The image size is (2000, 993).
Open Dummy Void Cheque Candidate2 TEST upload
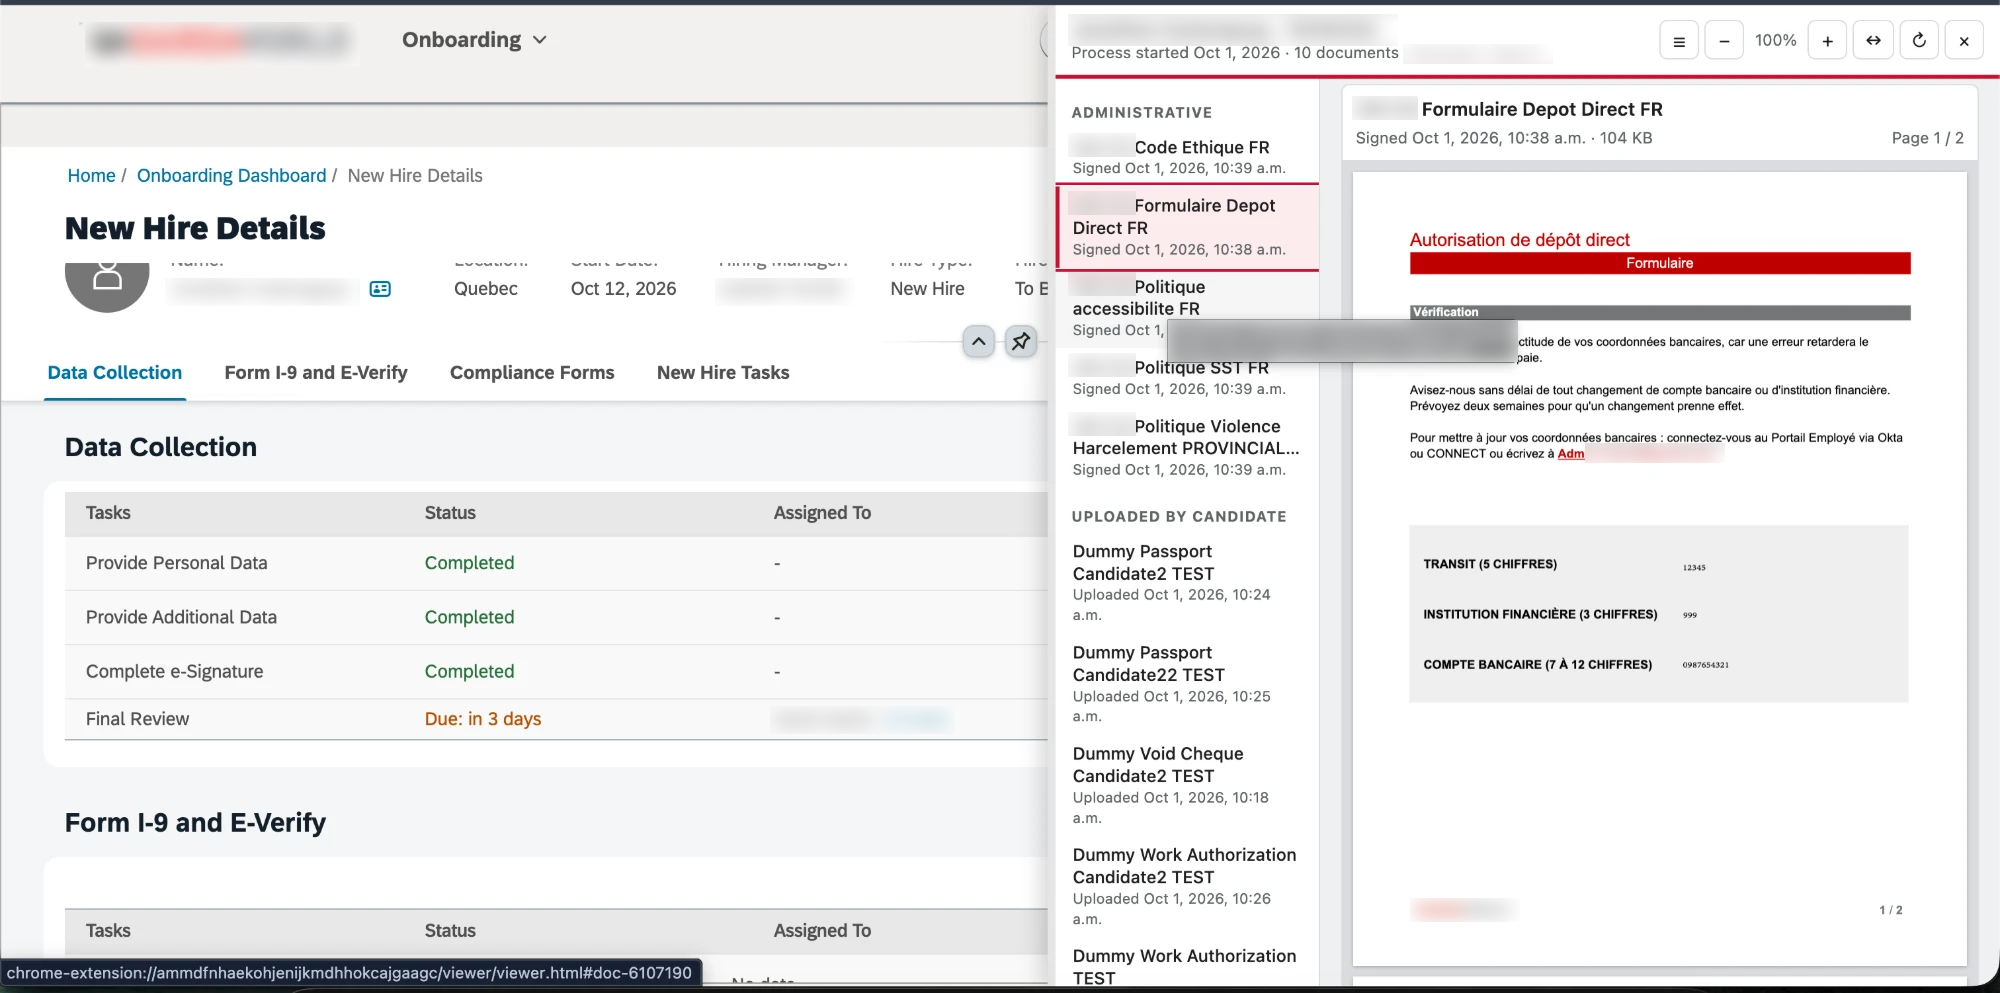click(1187, 785)
